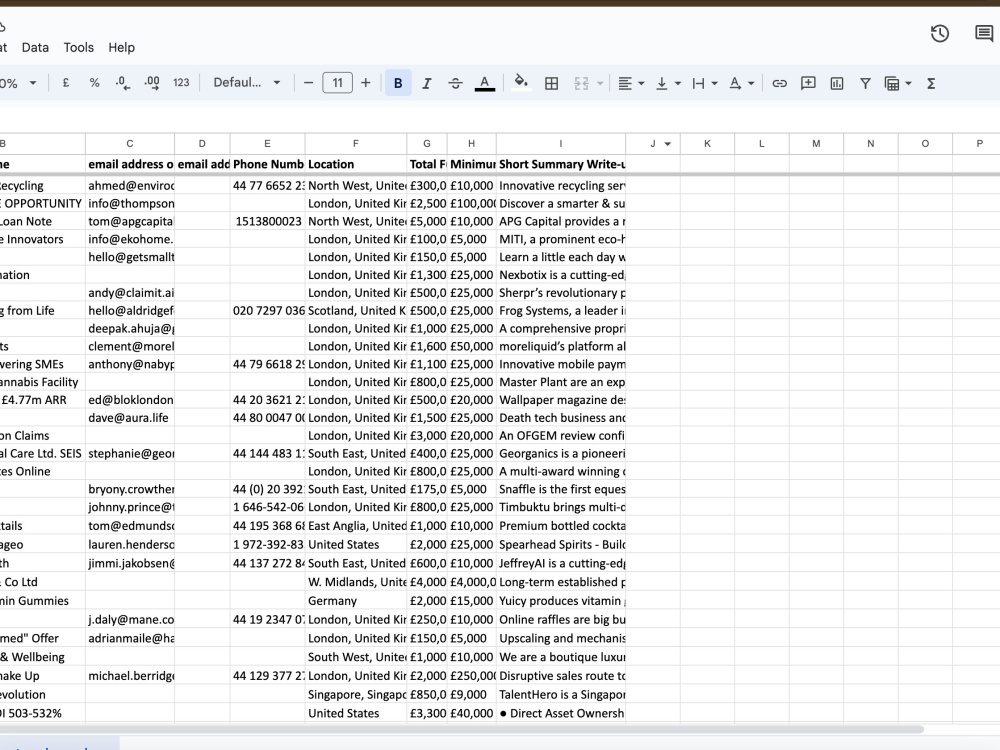Open borders menu
Image resolution: width=1000 pixels, height=750 pixels.
click(x=552, y=83)
